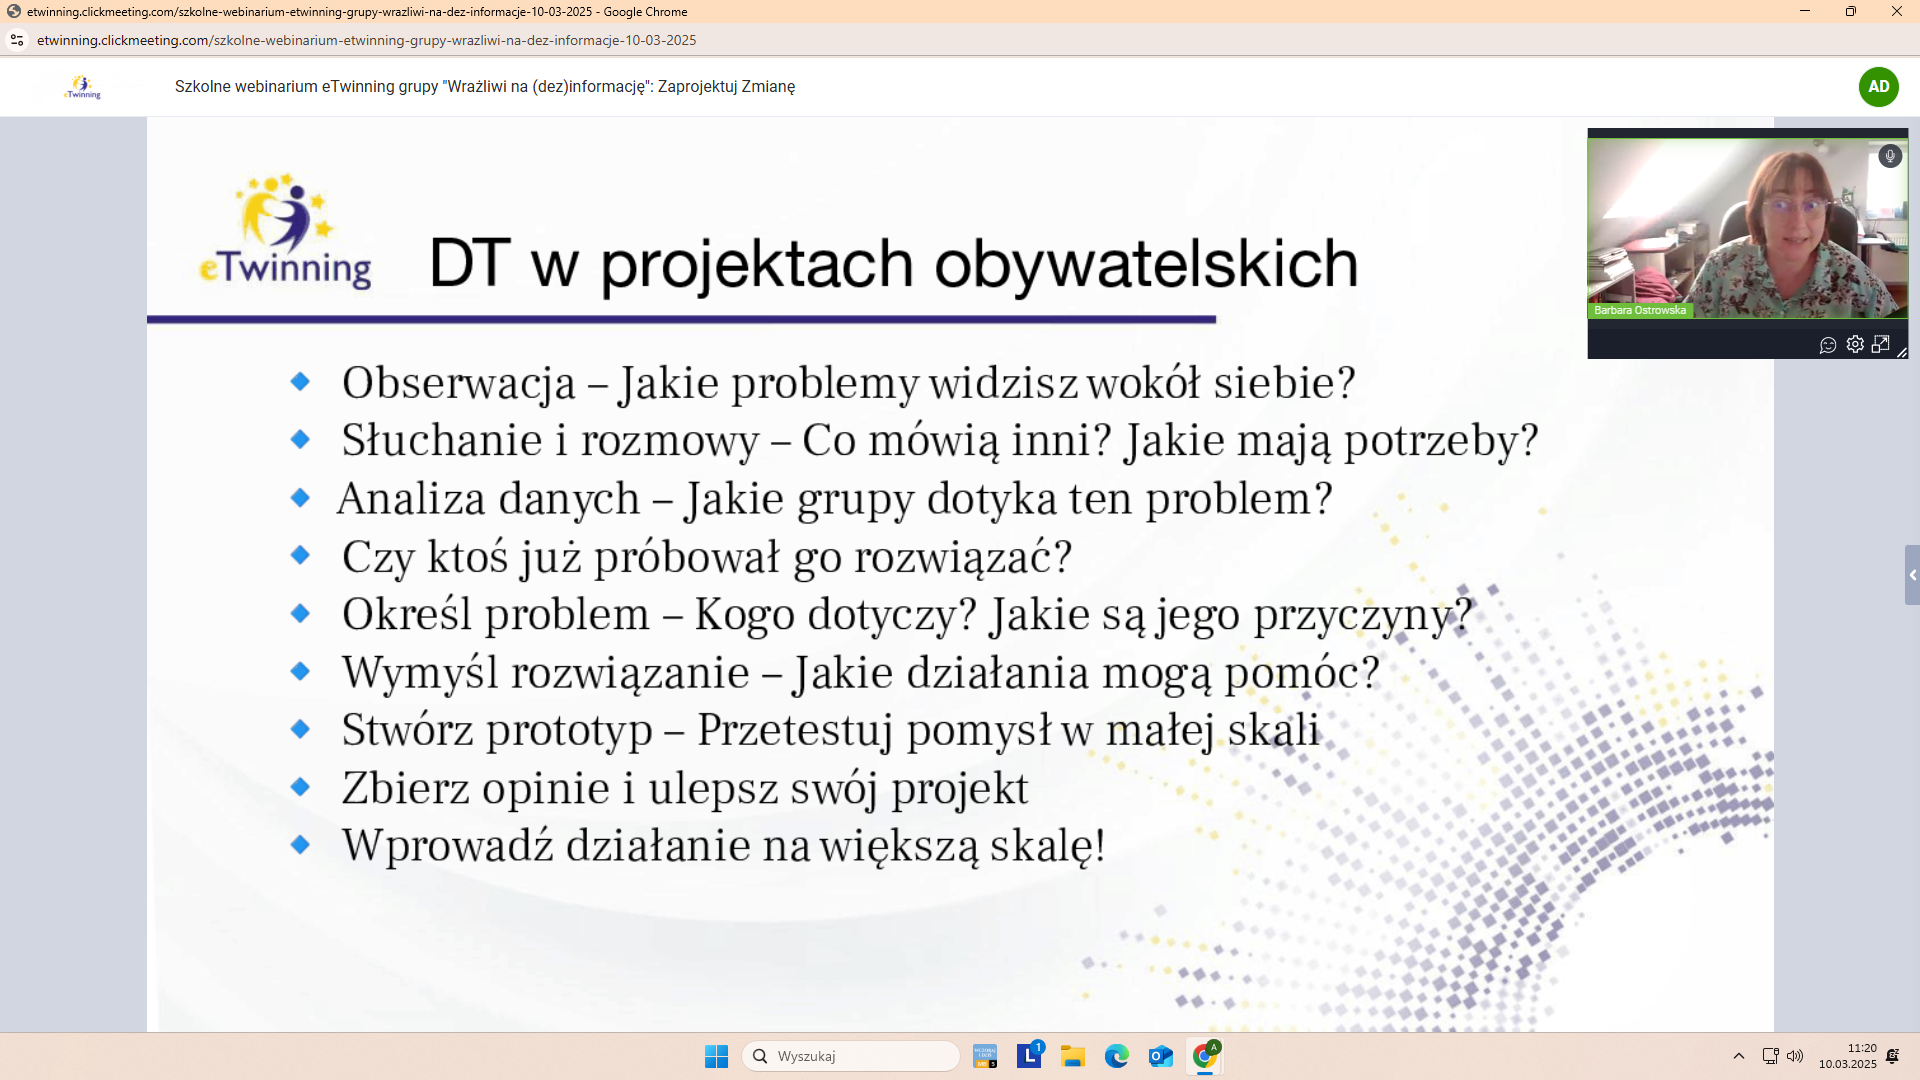The width and height of the screenshot is (1920, 1080).
Task: Click the volume icon in the system tray
Action: (1795, 1056)
